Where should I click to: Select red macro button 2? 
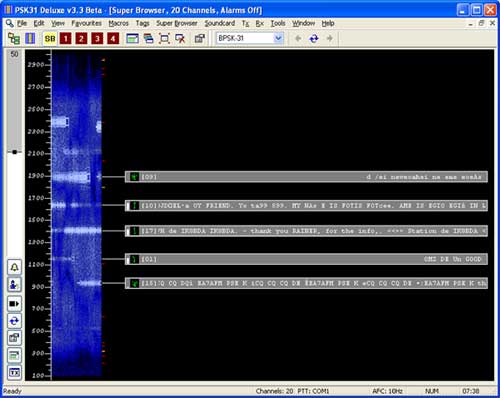pos(81,39)
